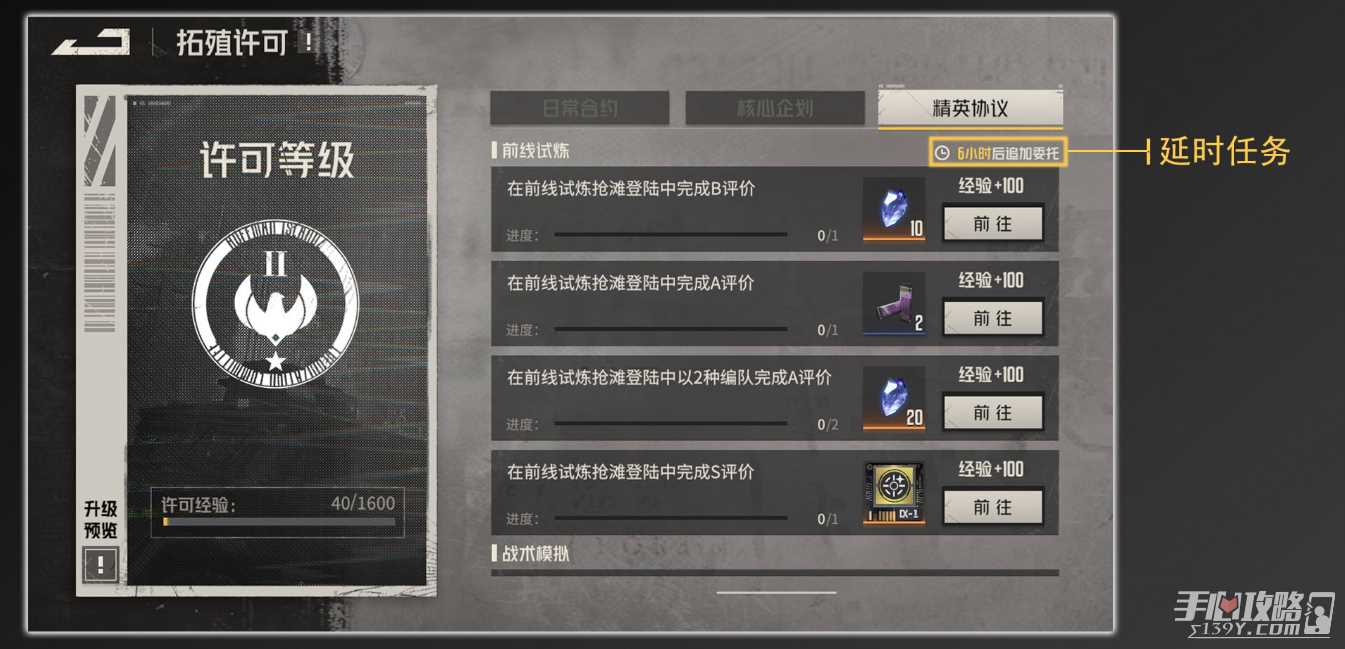Click 前往 for the B评价 task
Image resolution: width=1345 pixels, height=649 pixels.
pyautogui.click(x=993, y=224)
